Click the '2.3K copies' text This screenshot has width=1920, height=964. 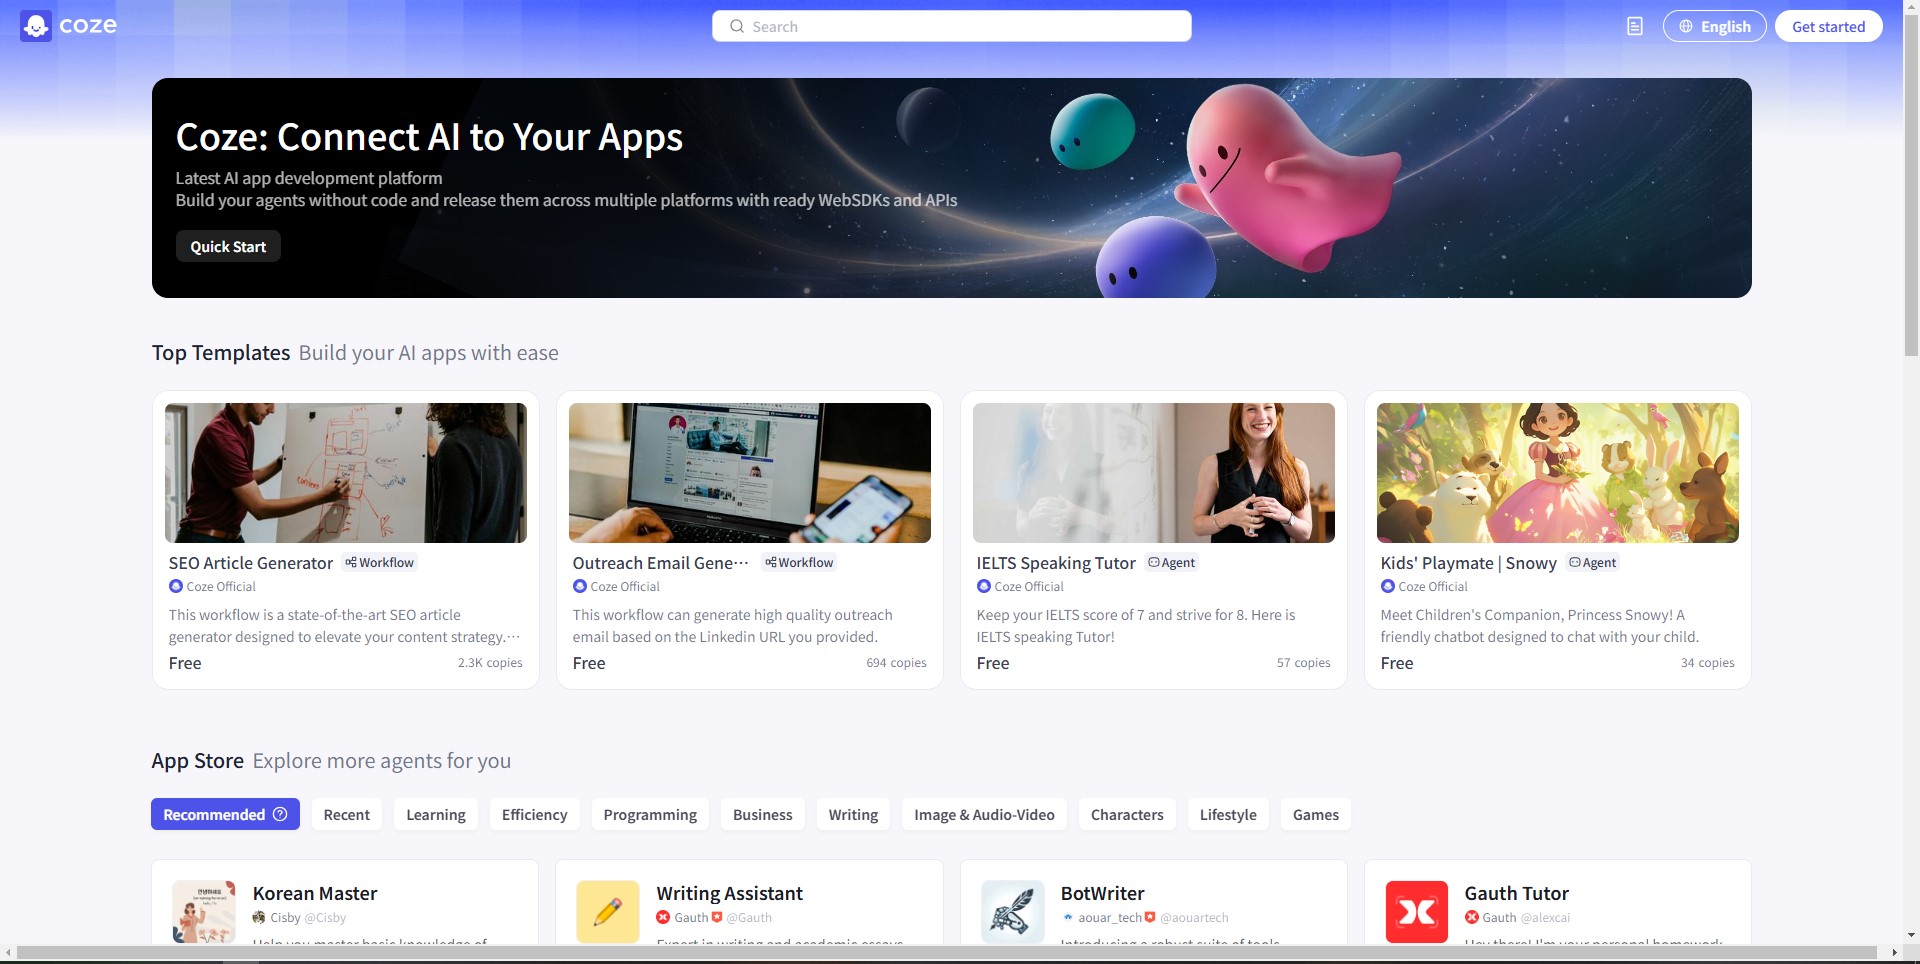490,663
